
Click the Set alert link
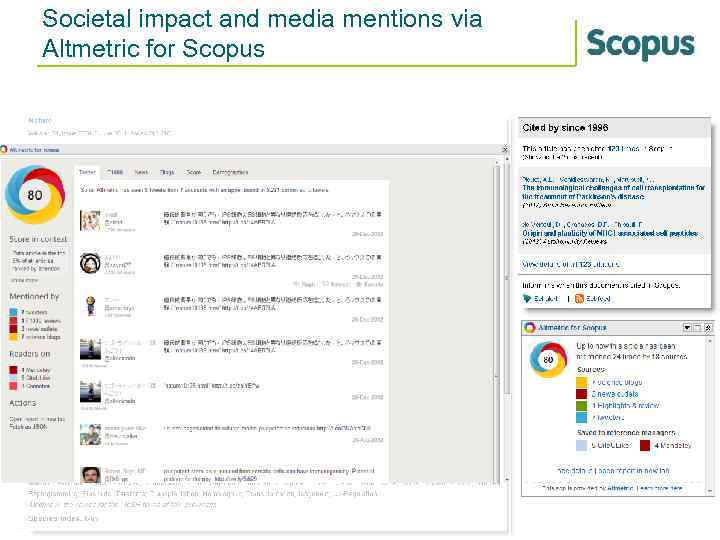click(x=546, y=298)
